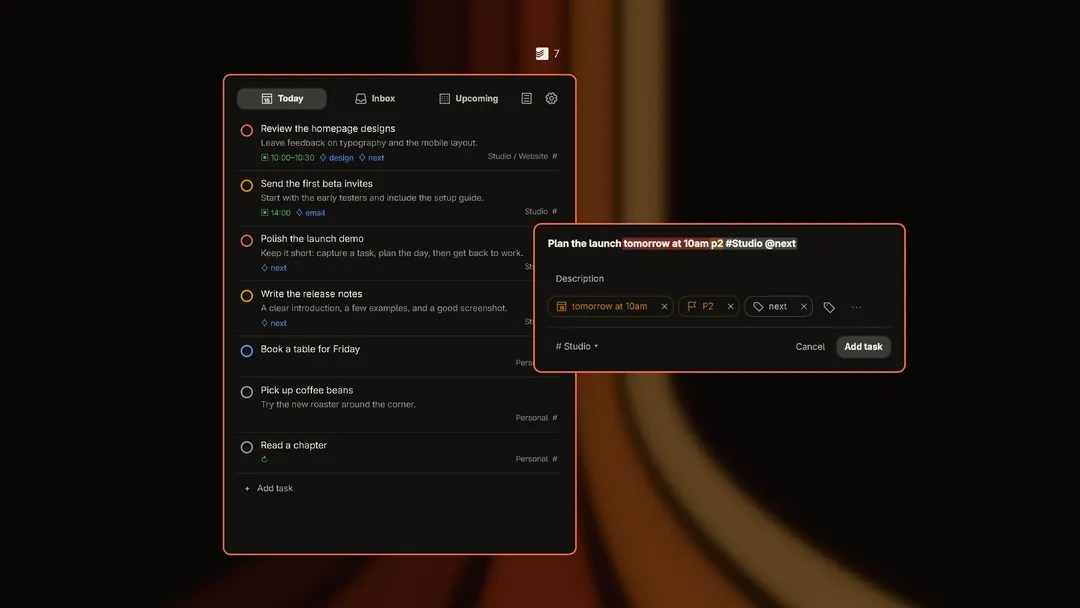Open 'Book a table for Friday' task title

[x=310, y=349]
